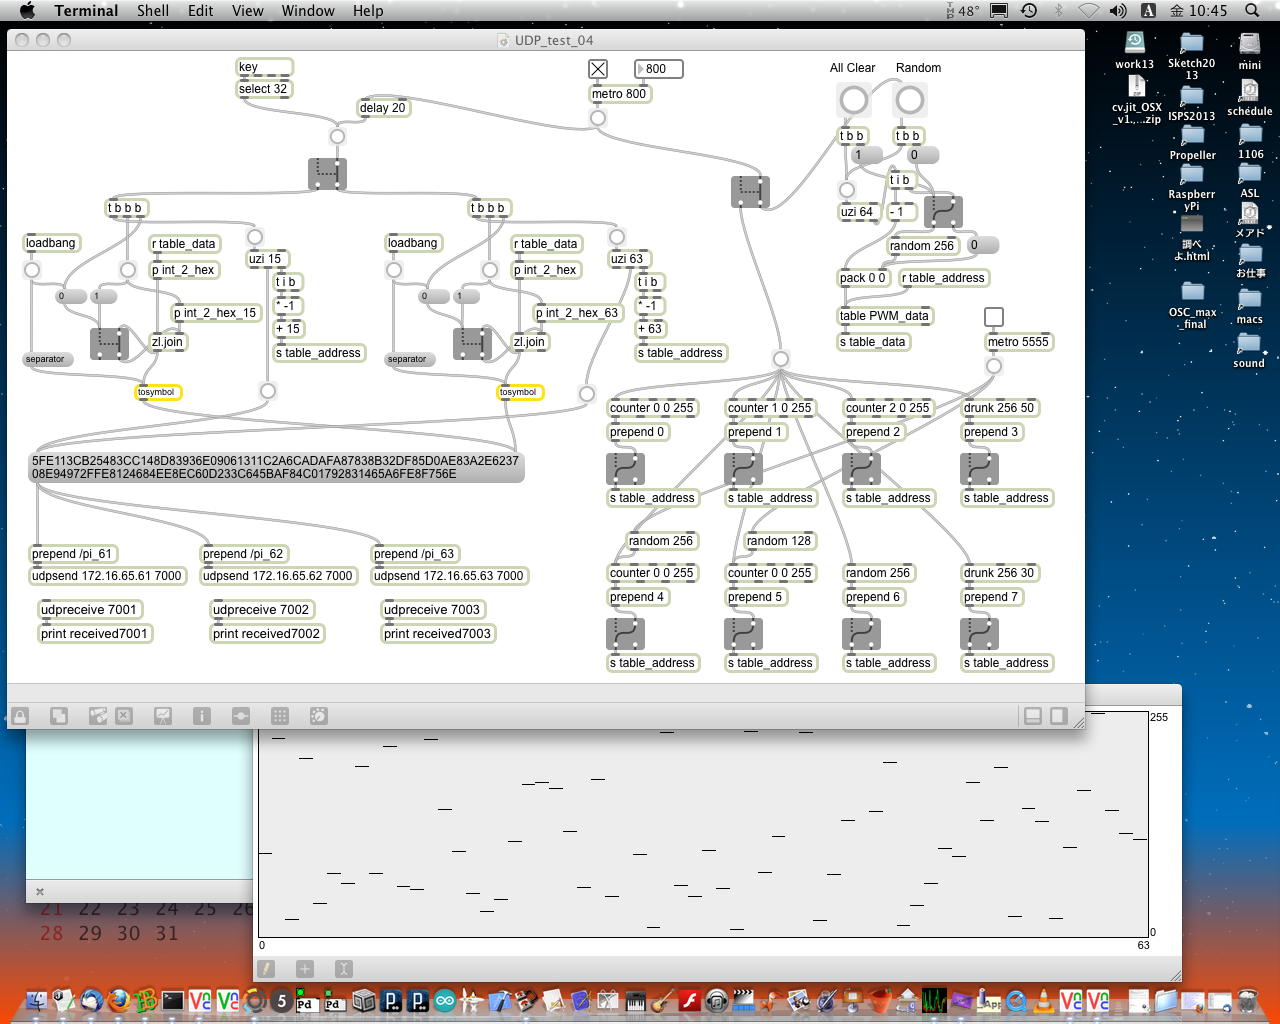Trigger the bang button below 'metro 5555'
1280x1024 pixels.
tap(994, 366)
